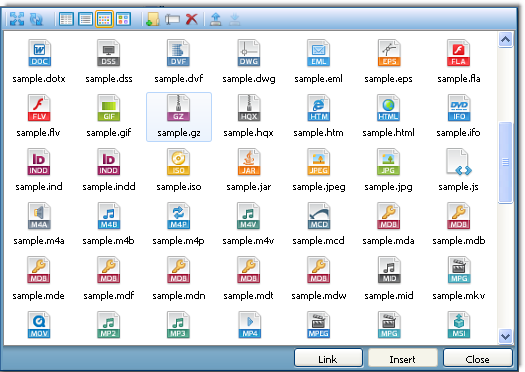Select the sample.ind InDesign file

pyautogui.click(x=39, y=170)
